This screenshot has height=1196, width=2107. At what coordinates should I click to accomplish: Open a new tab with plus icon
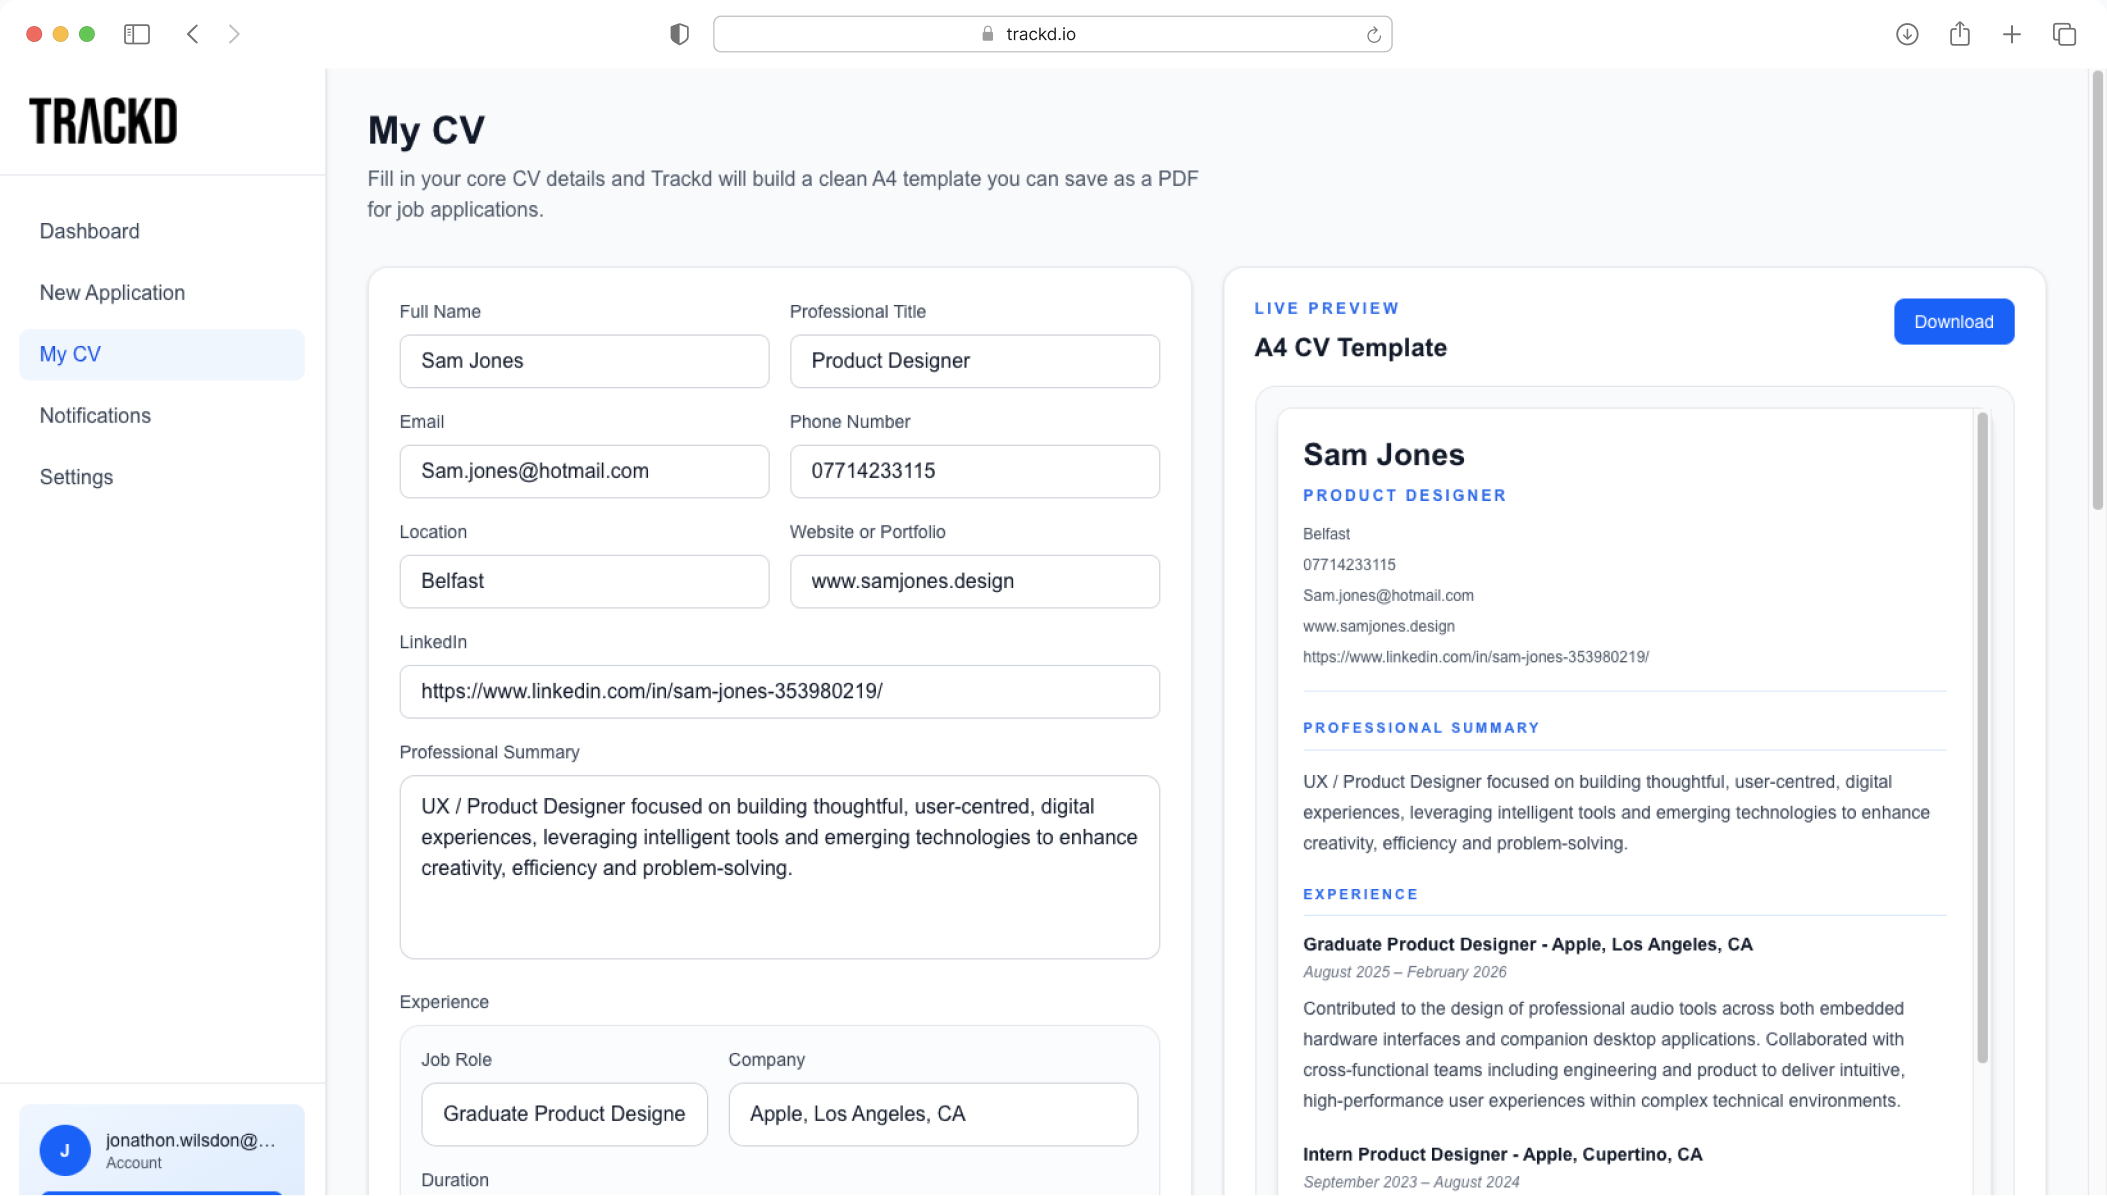(2011, 34)
